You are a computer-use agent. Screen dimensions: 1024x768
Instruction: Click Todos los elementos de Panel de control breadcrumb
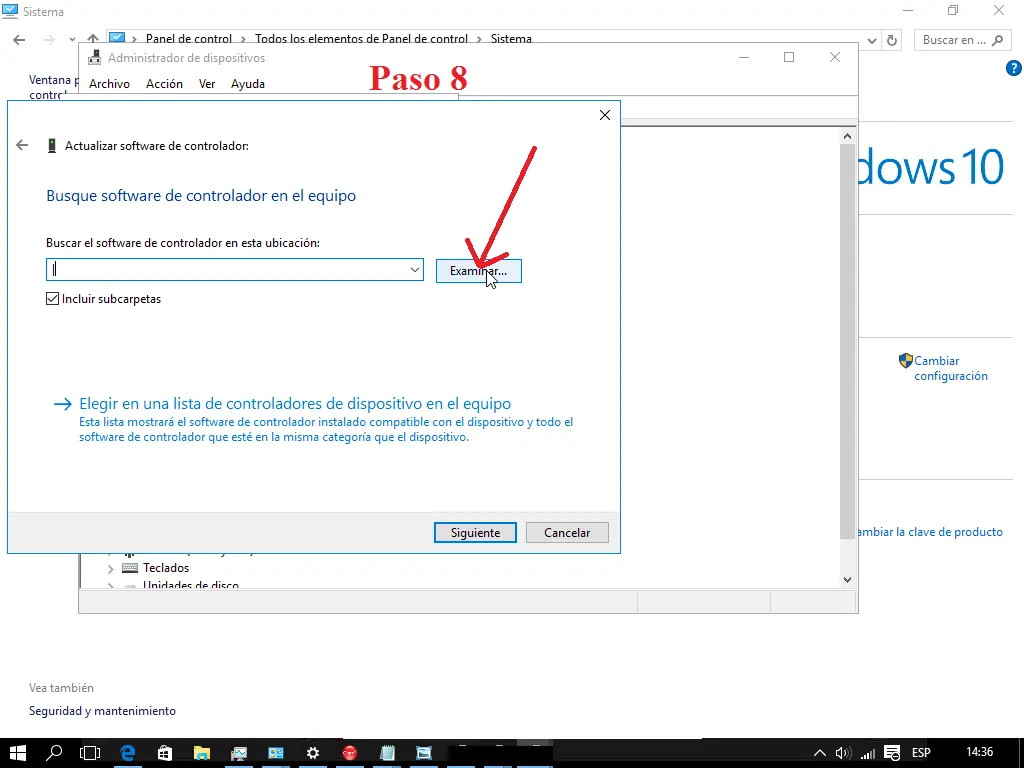click(361, 39)
